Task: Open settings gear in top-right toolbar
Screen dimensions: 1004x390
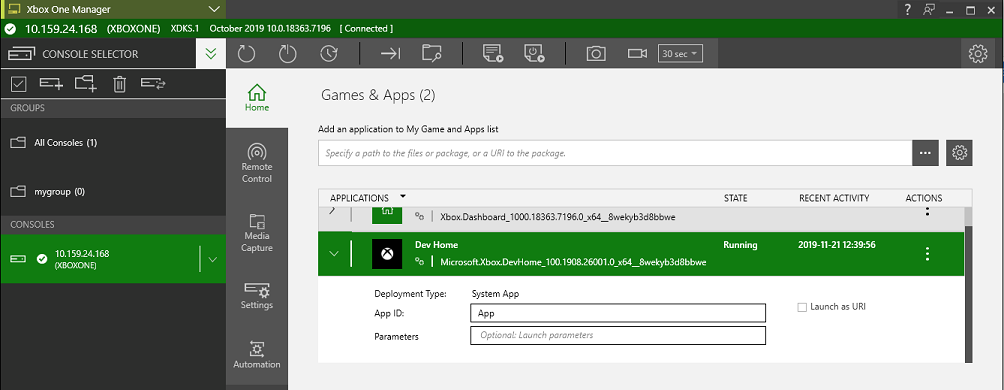Action: (x=978, y=54)
